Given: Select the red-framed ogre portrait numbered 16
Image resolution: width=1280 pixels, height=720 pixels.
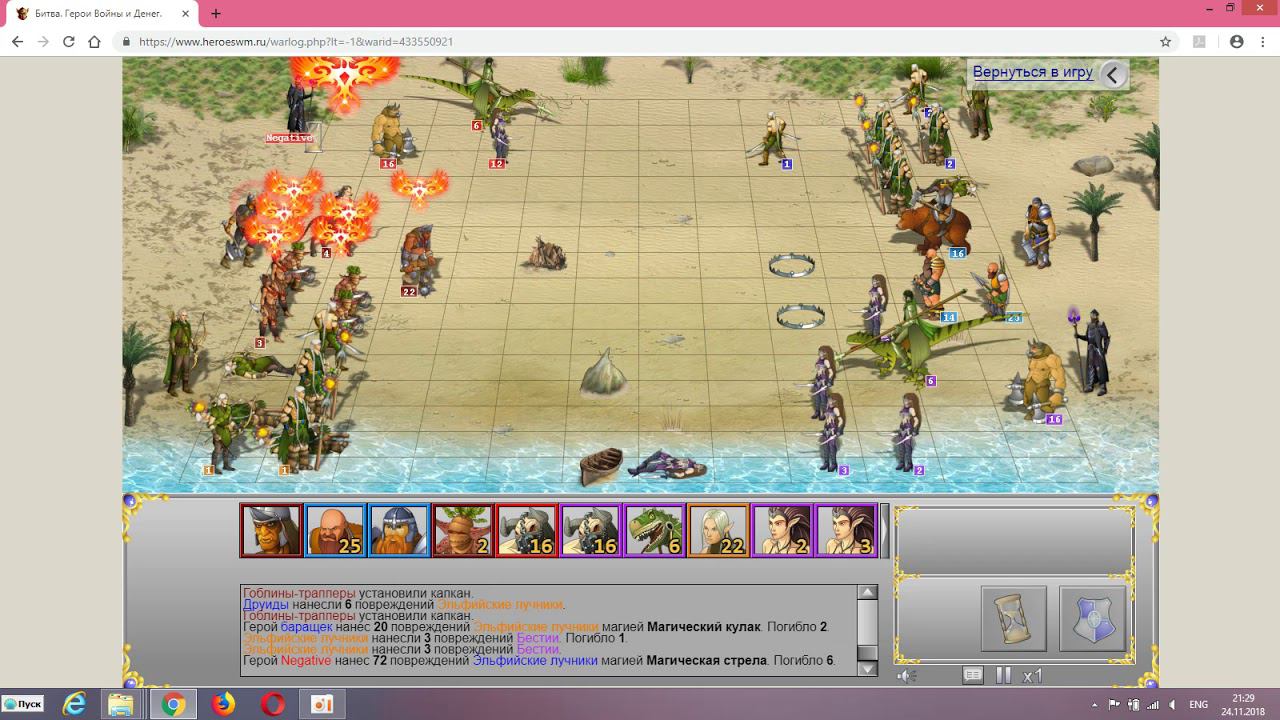Looking at the screenshot, I should pyautogui.click(x=527, y=530).
